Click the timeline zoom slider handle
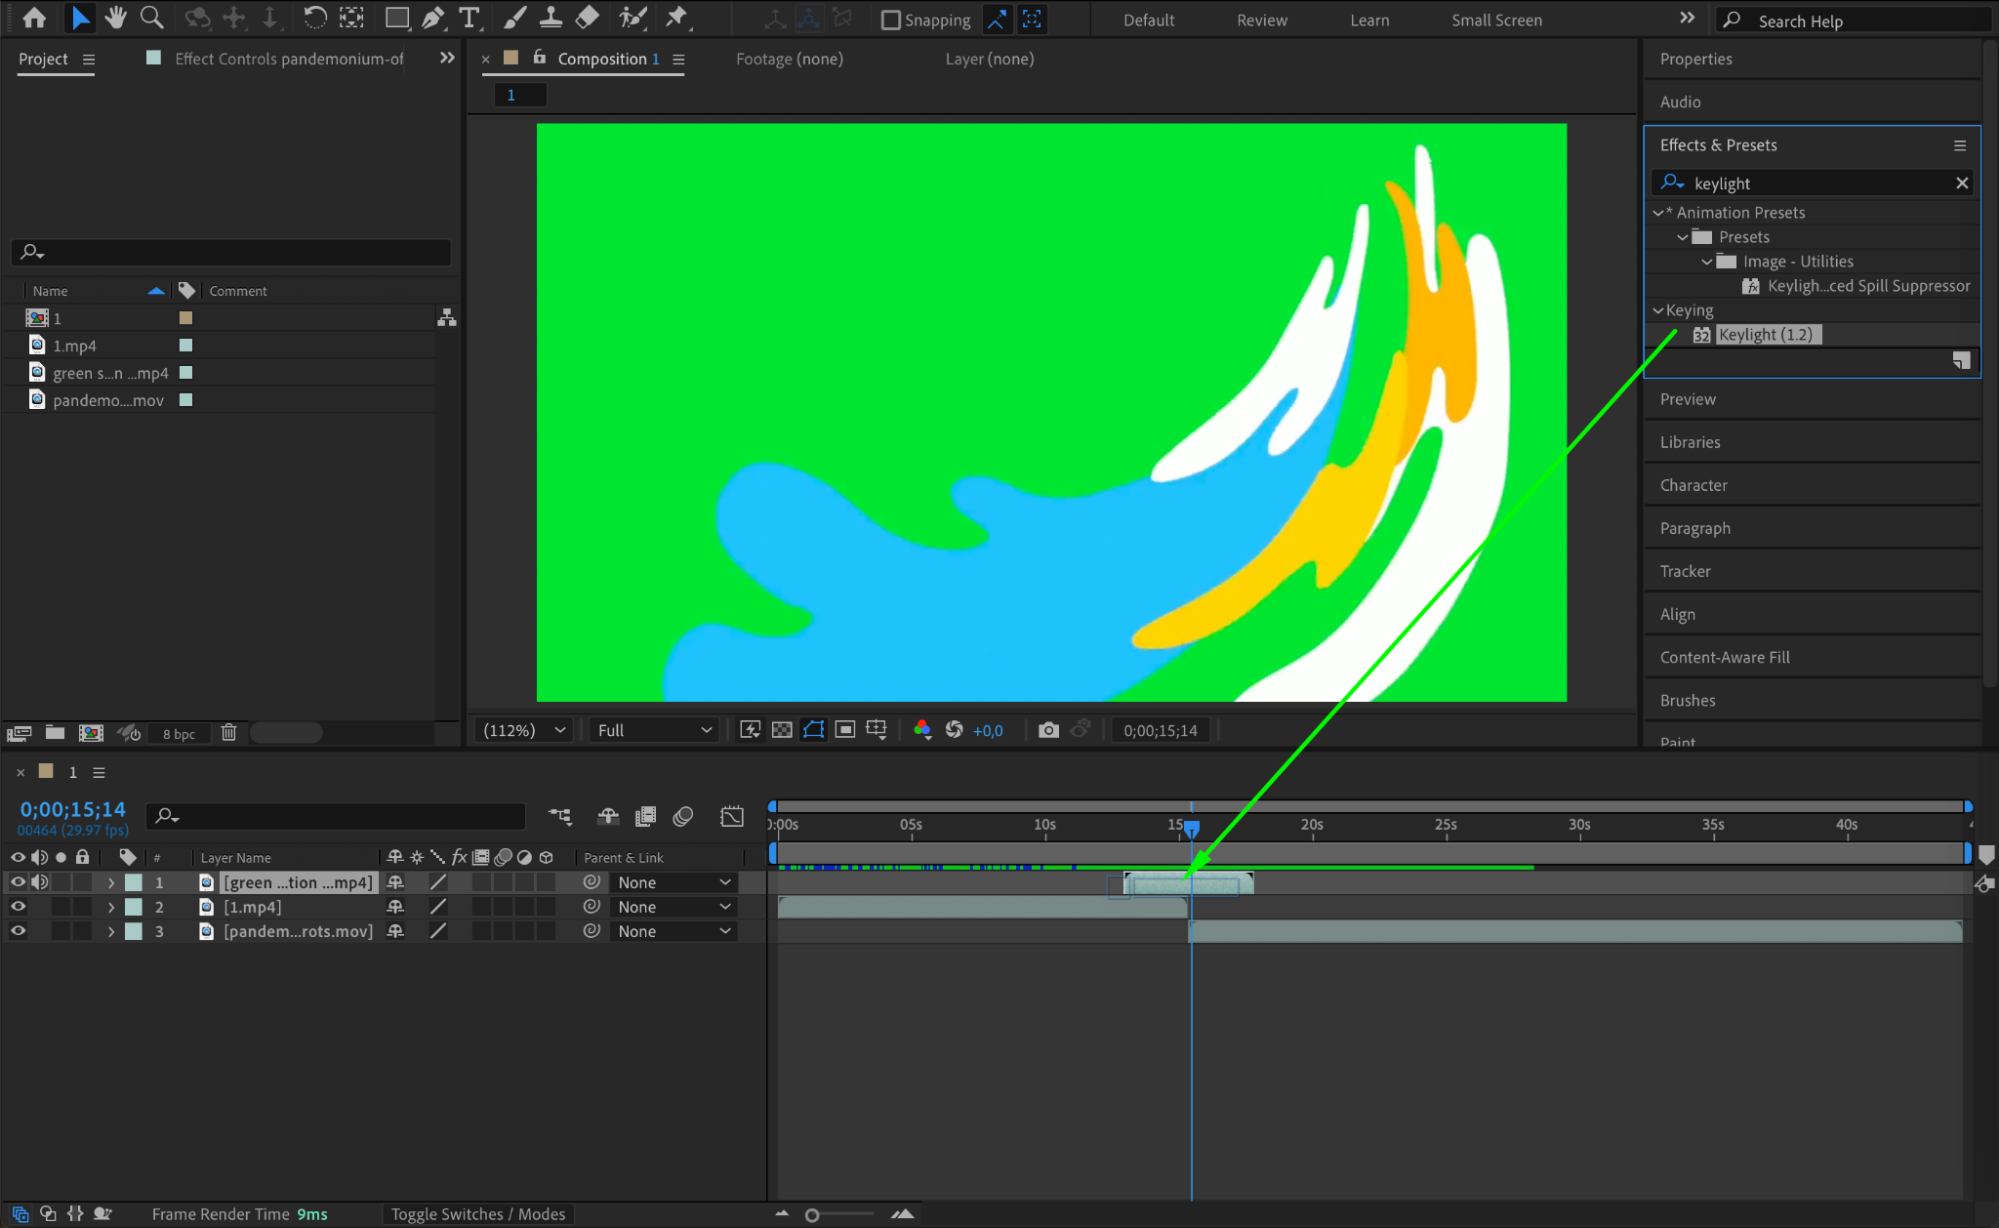 812,1215
